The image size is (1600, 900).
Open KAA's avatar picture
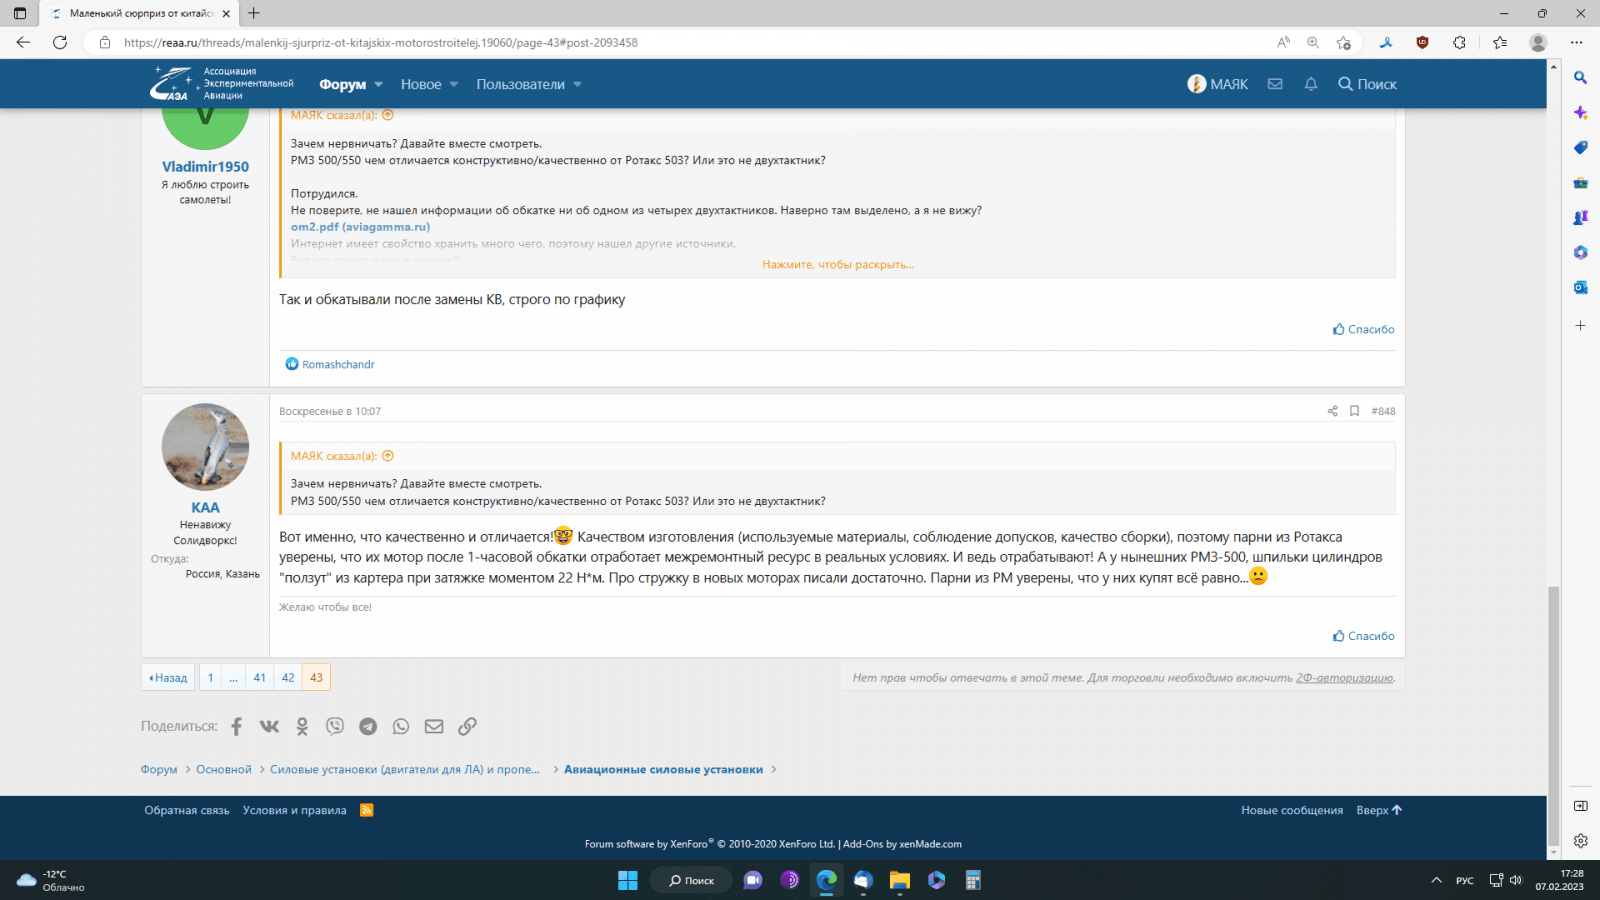205,447
